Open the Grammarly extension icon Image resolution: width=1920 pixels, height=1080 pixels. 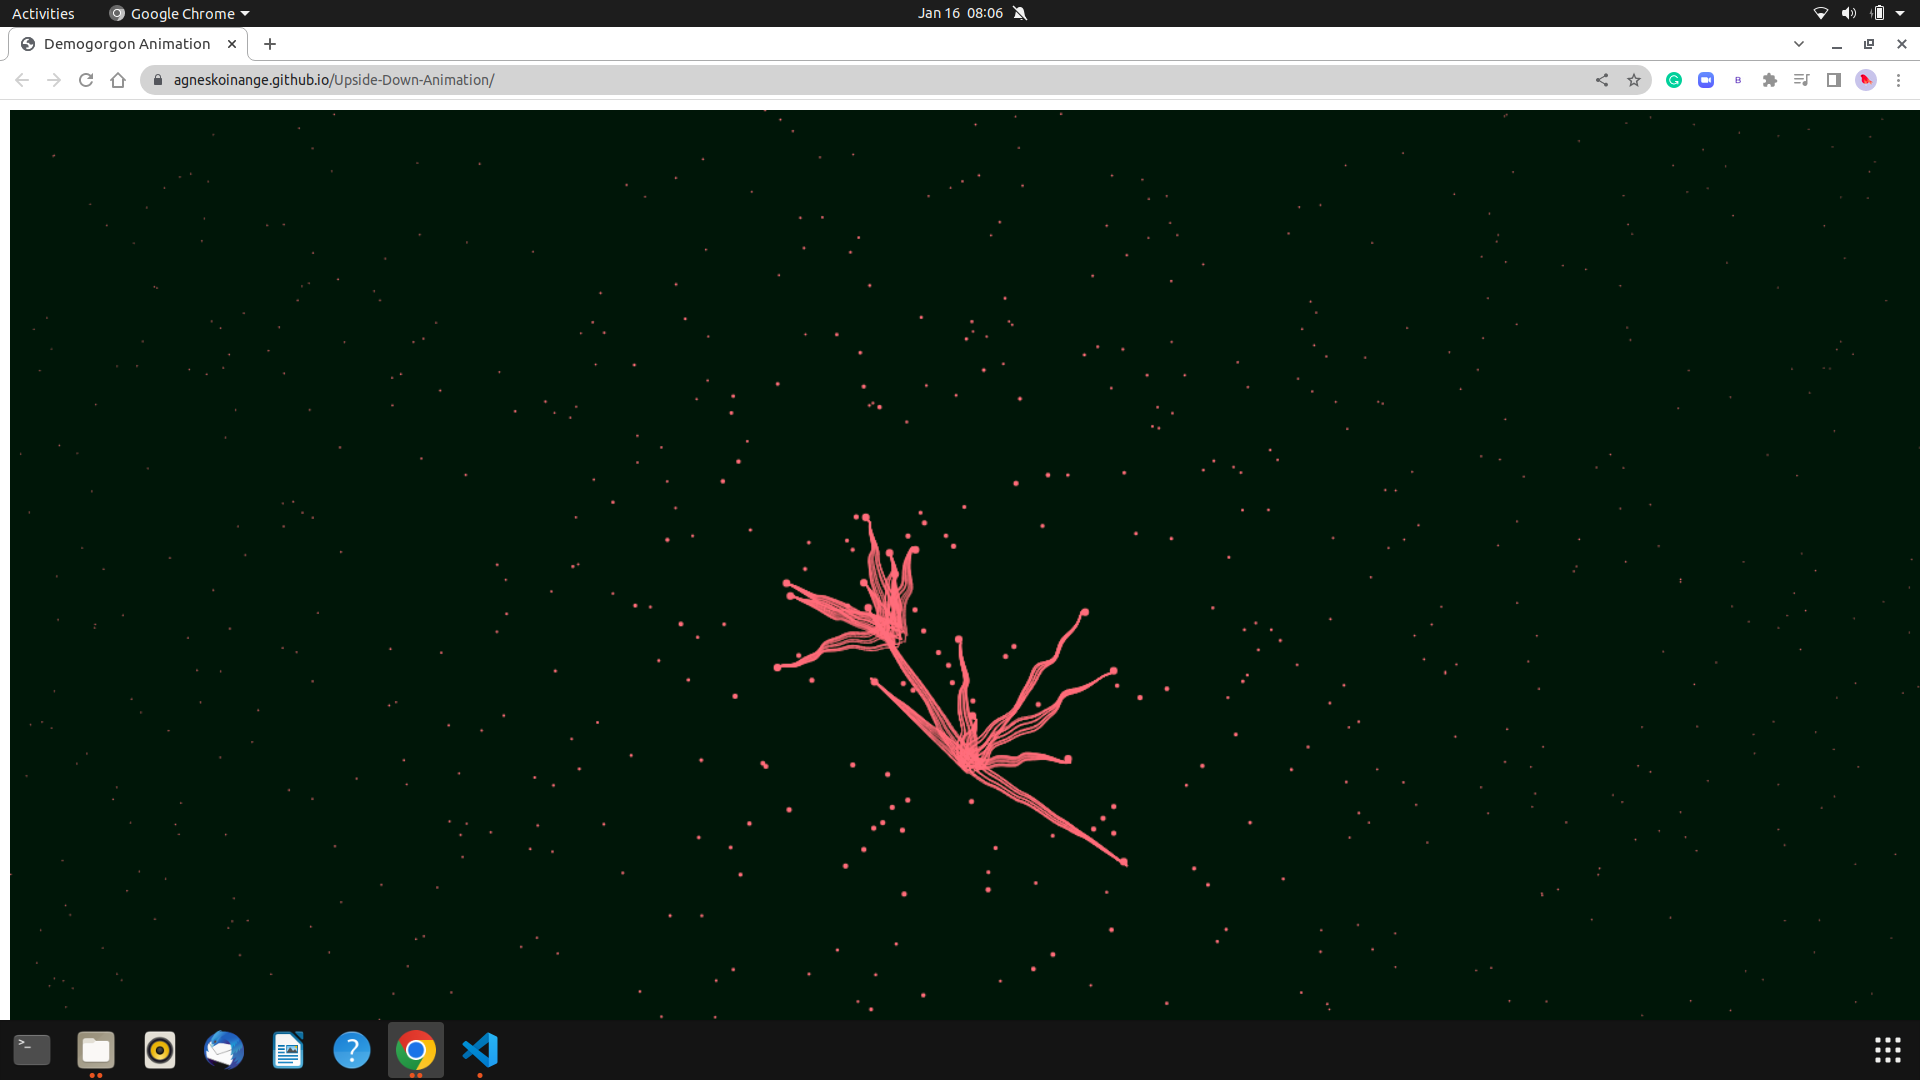[x=1674, y=80]
